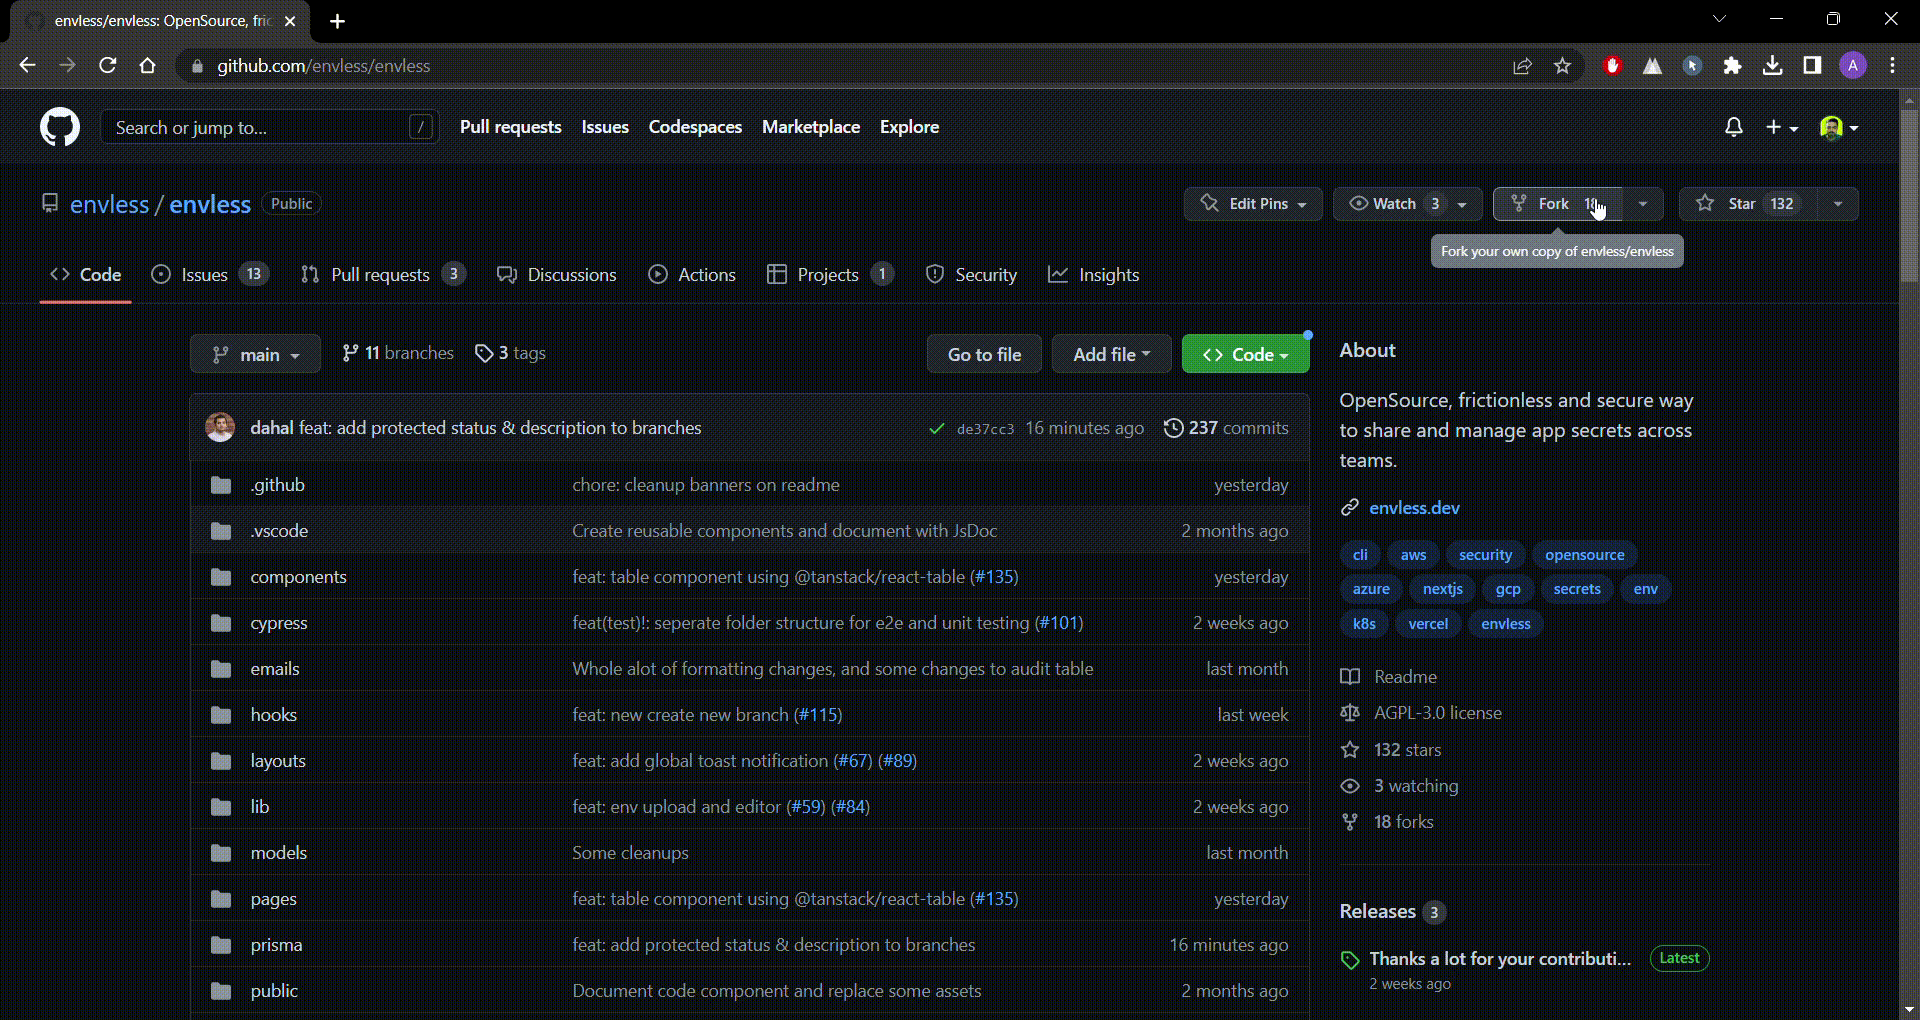Open Add file dropdown

point(1111,354)
